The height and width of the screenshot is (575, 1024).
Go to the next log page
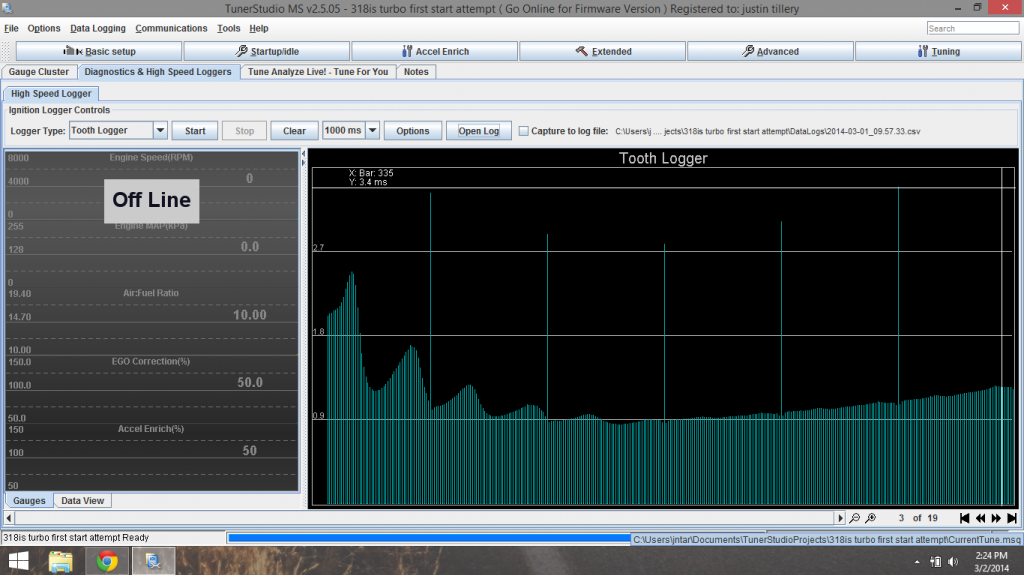996,518
